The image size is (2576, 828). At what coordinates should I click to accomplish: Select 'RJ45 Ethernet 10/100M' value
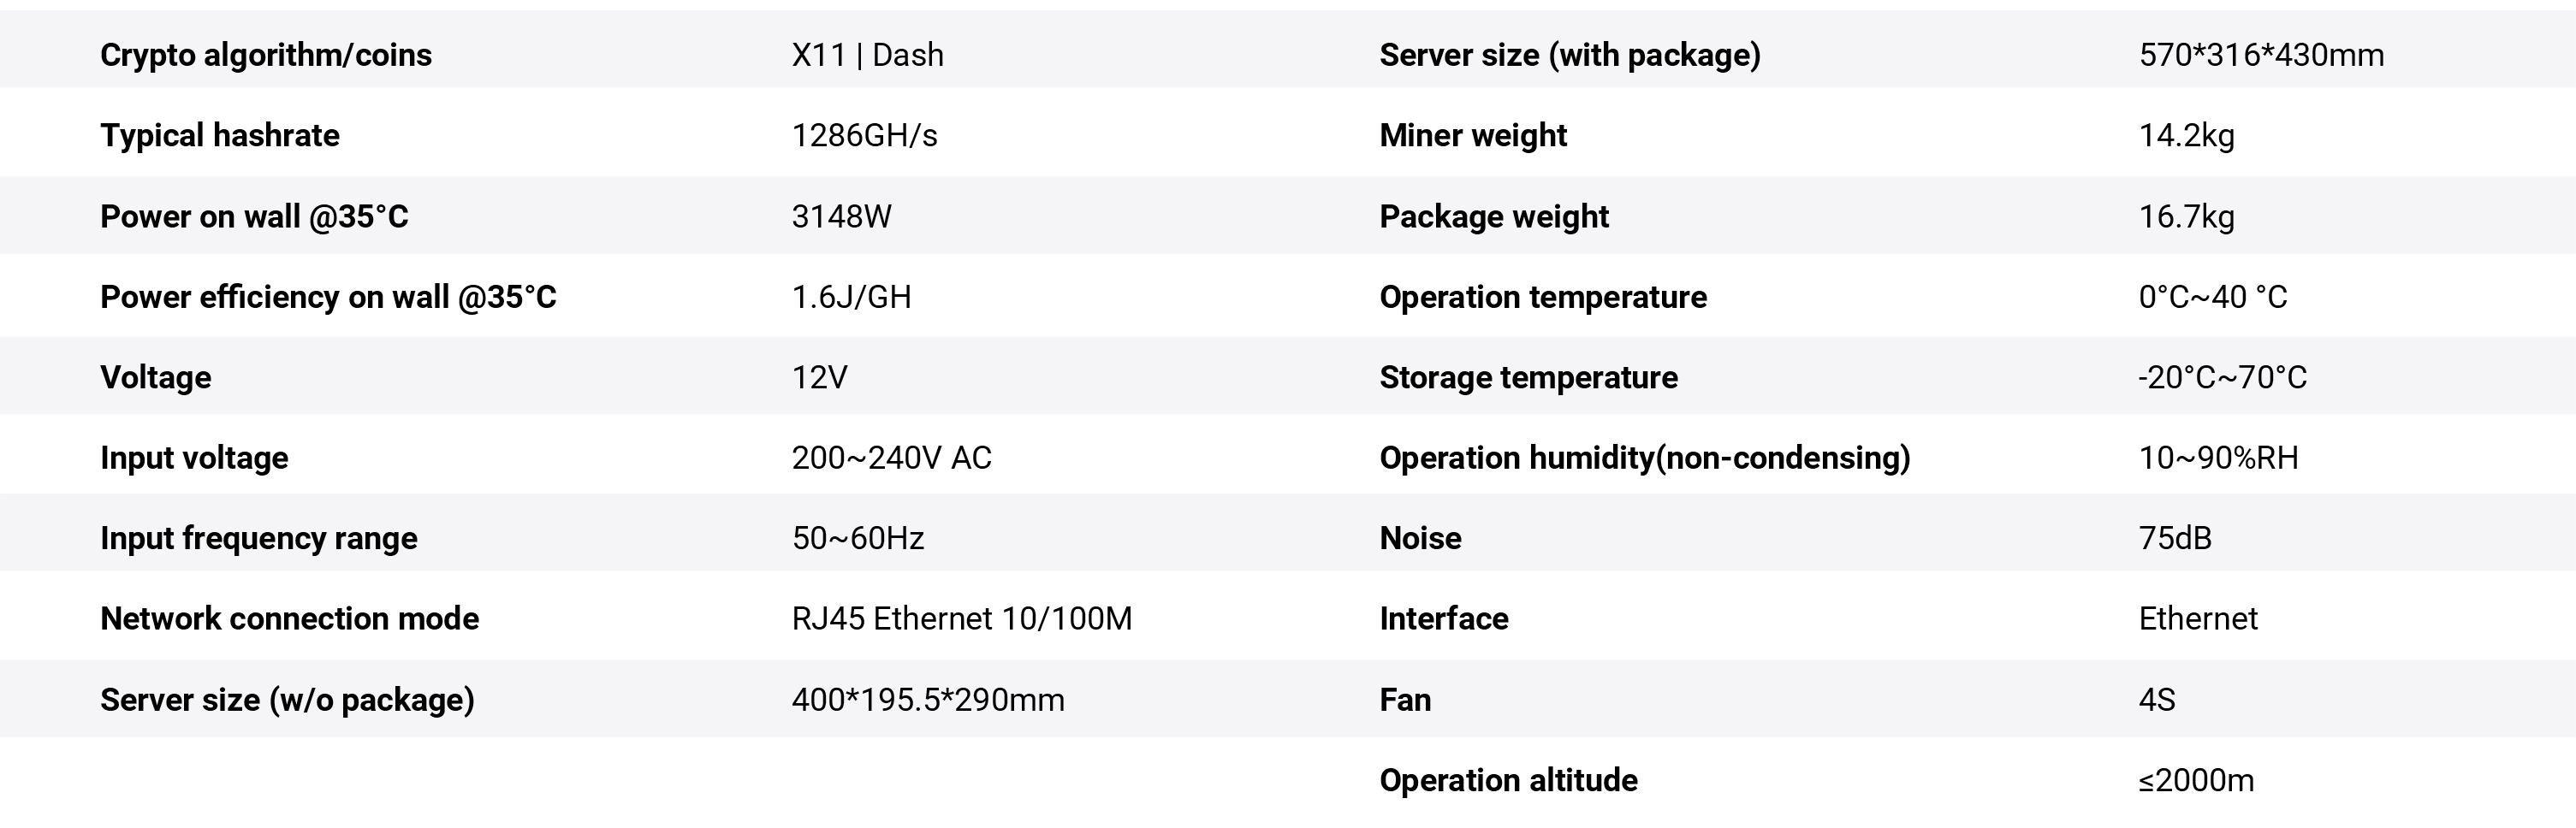pyautogui.click(x=961, y=619)
